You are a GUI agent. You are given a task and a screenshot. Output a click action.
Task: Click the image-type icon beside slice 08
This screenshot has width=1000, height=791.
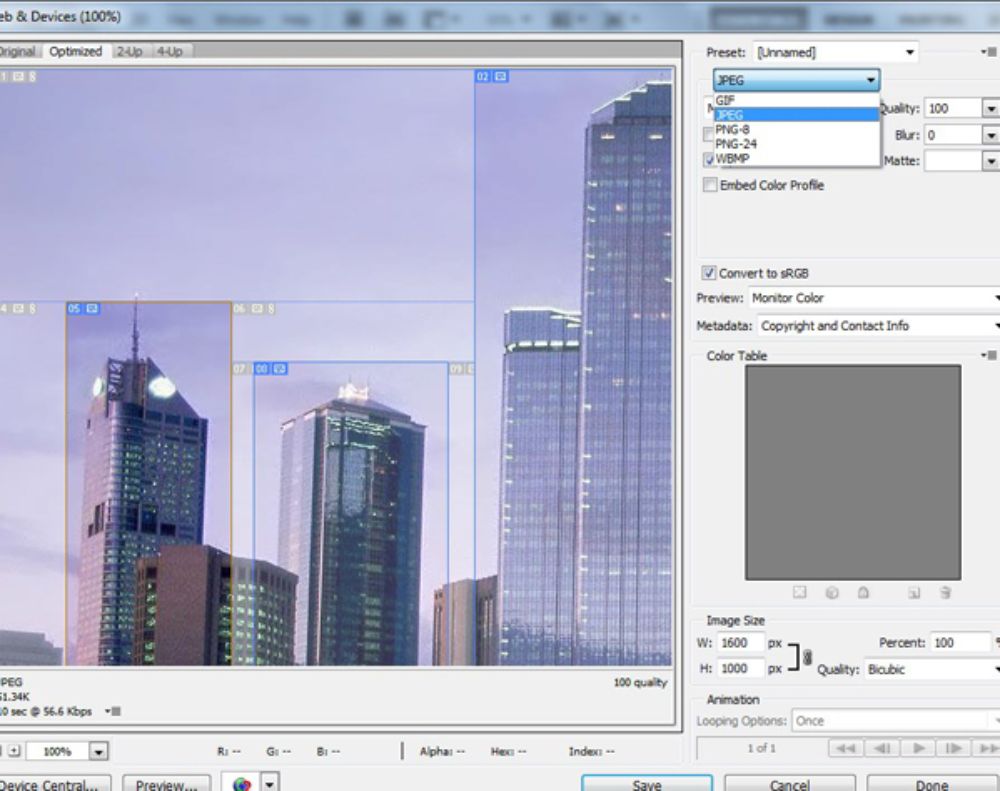[280, 369]
